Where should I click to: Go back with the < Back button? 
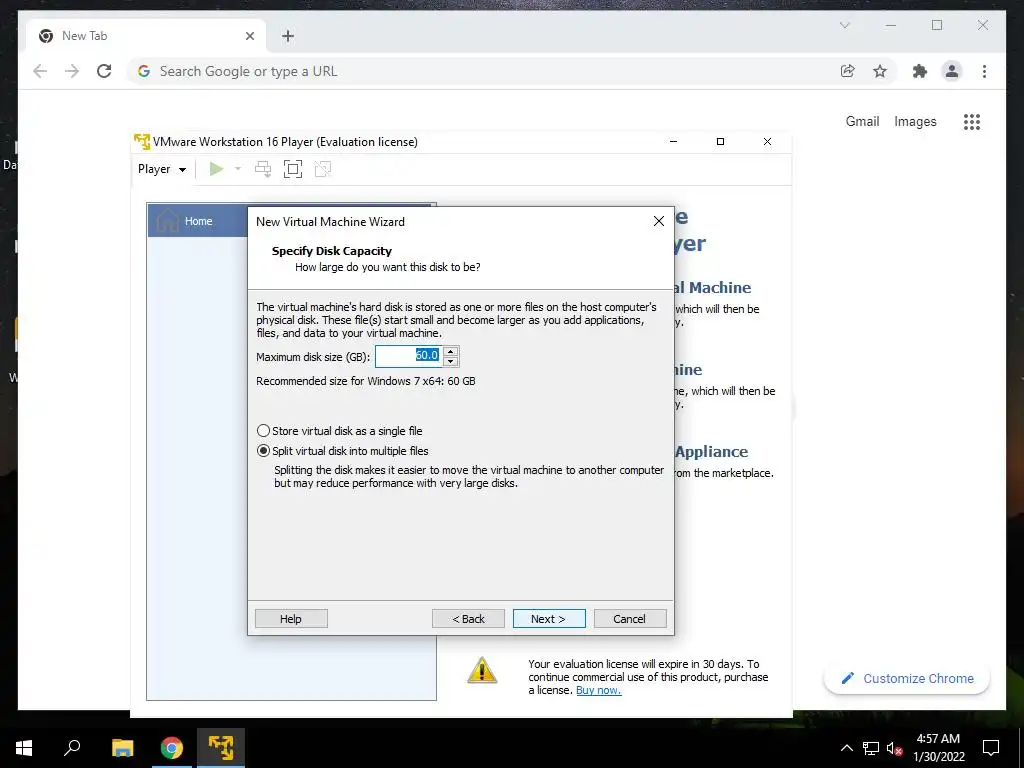point(468,618)
